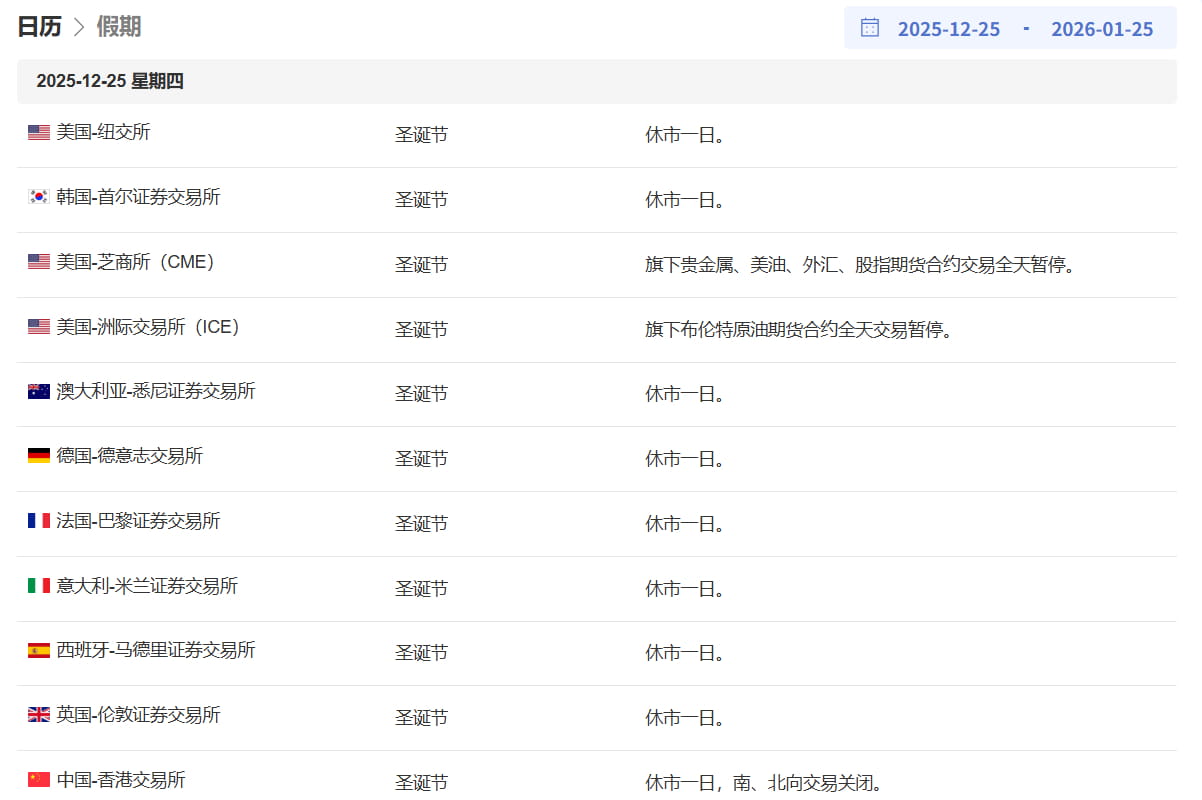Select the text 韩国-首尔证券交易所
1202x800 pixels.
point(138,197)
